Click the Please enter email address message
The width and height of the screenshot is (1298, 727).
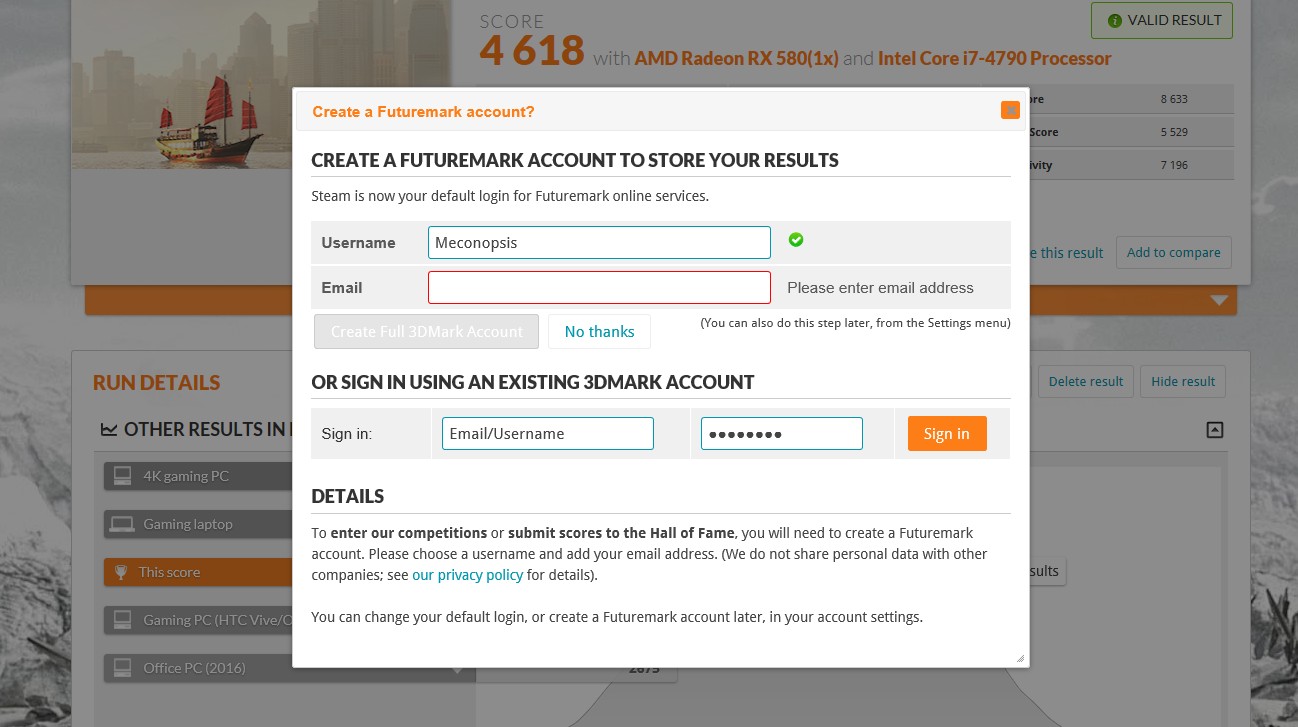(x=880, y=287)
